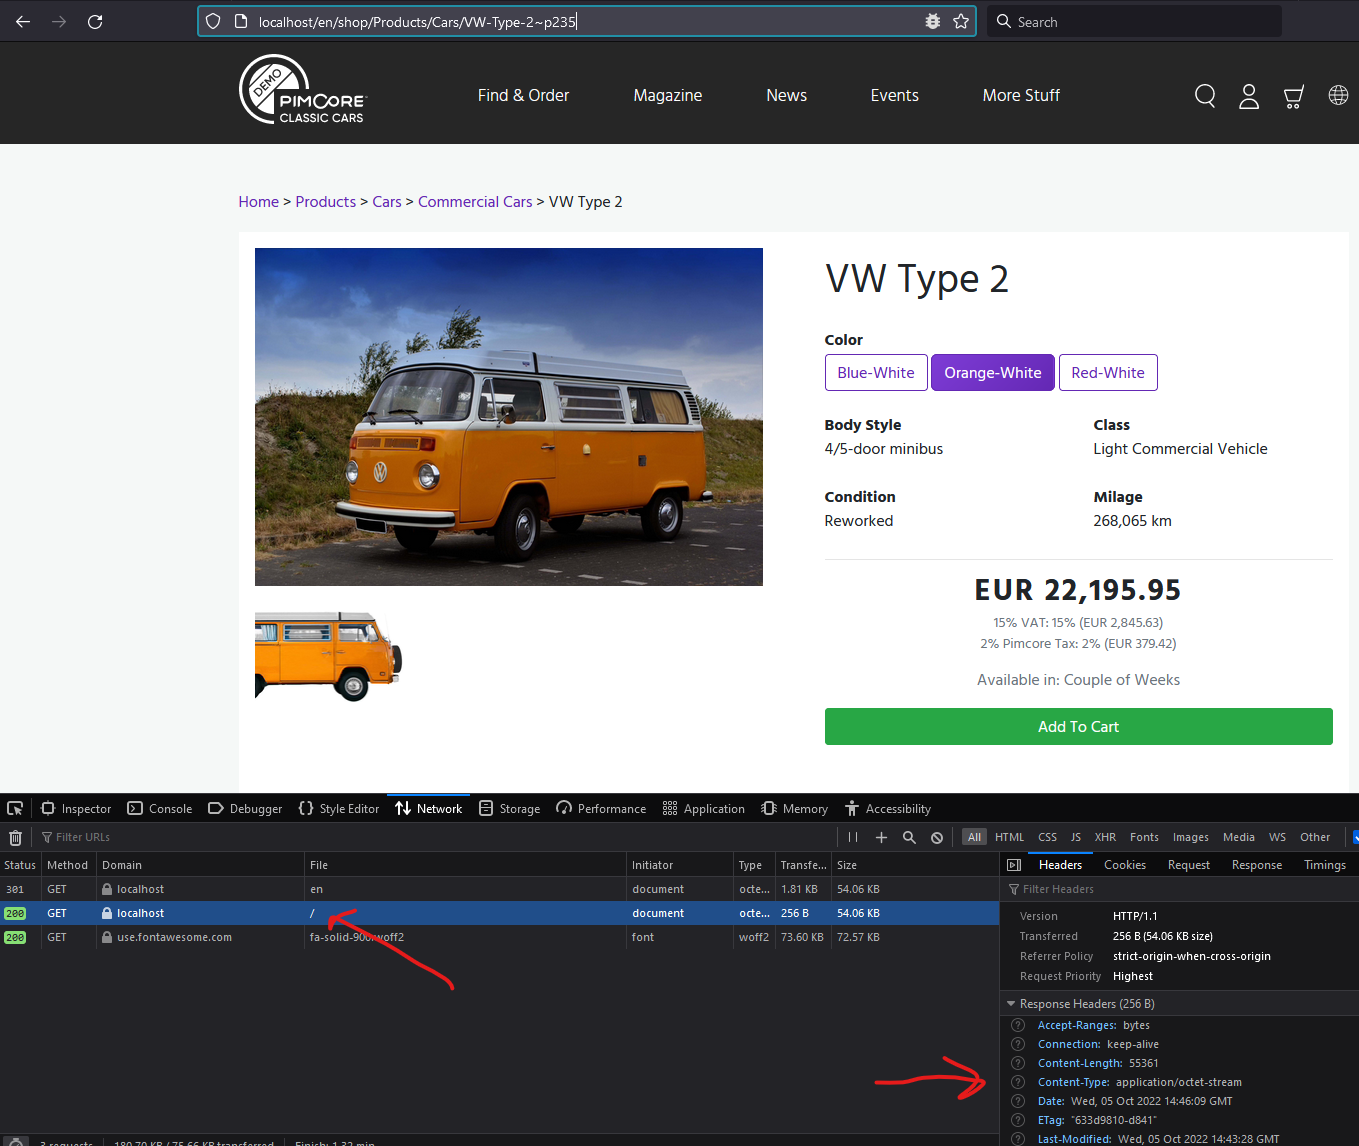Image resolution: width=1359 pixels, height=1146 pixels.
Task: Pause network log recording
Action: 851,837
